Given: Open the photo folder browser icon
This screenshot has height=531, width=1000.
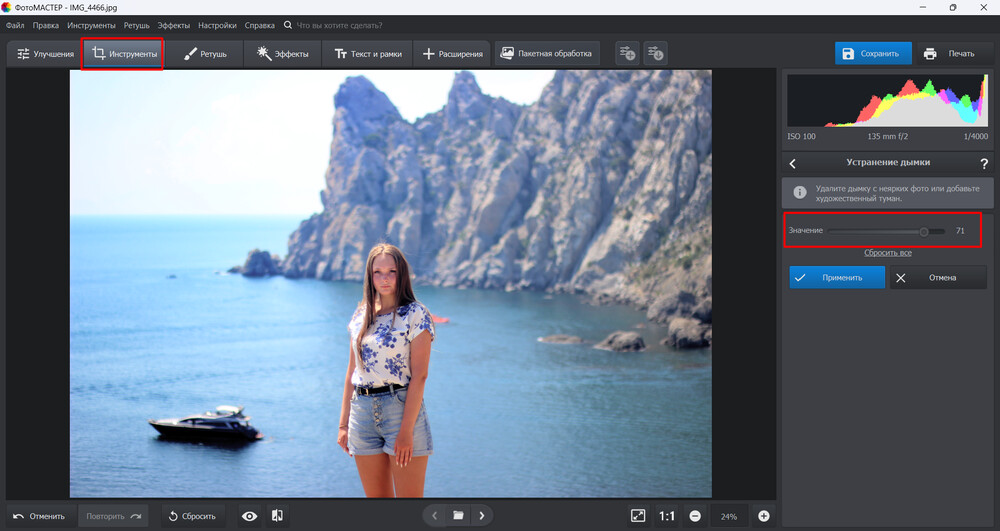Looking at the screenshot, I should pyautogui.click(x=458, y=516).
